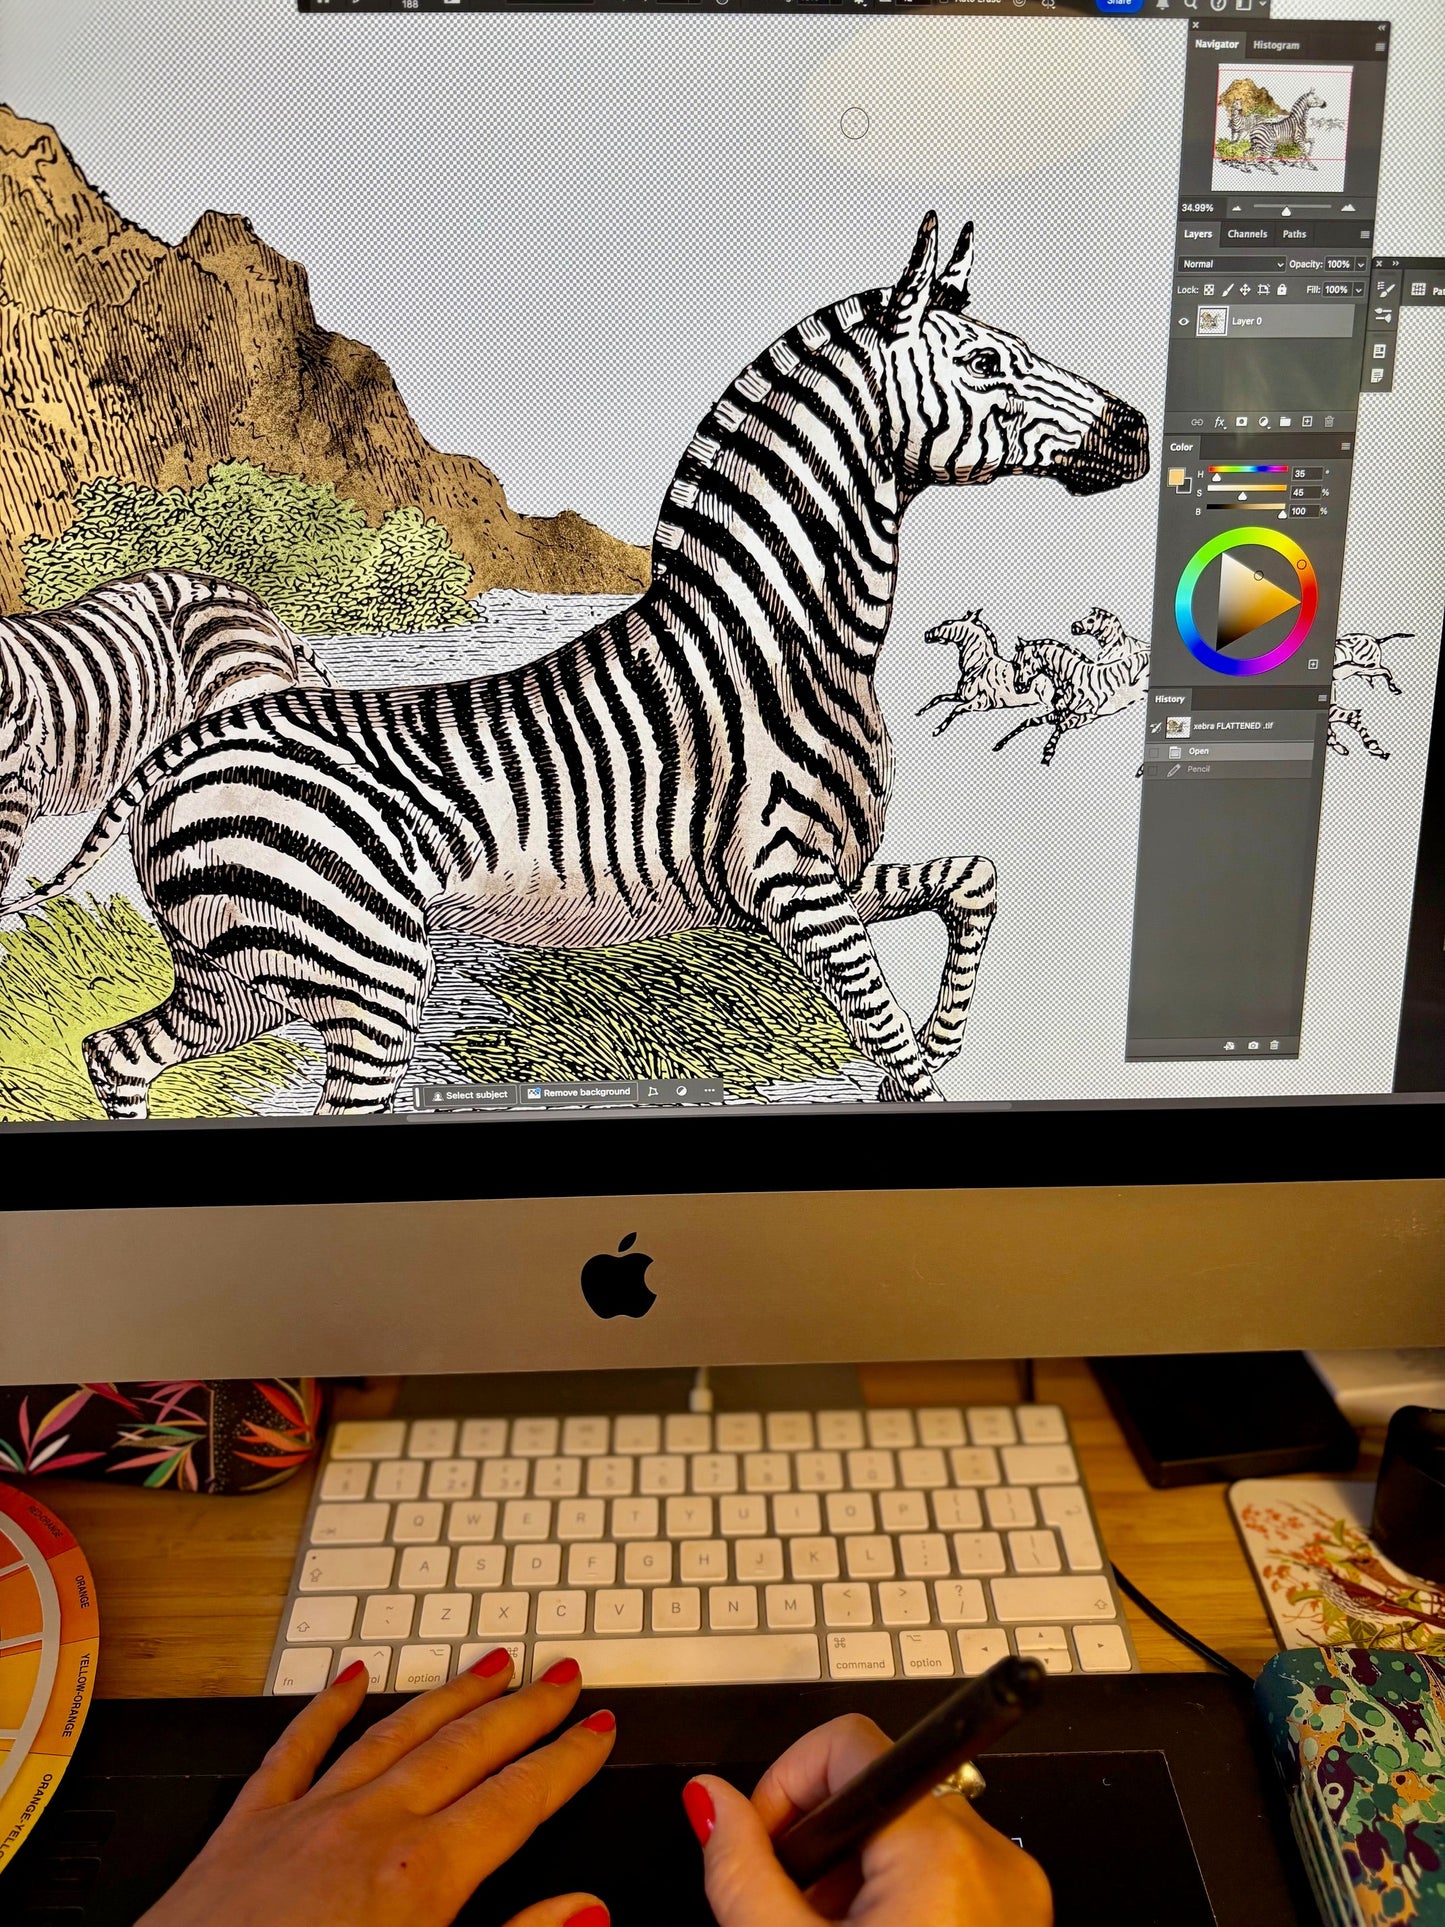Select the Layers tab
Screen dimensions: 1445x1927
point(1198,234)
